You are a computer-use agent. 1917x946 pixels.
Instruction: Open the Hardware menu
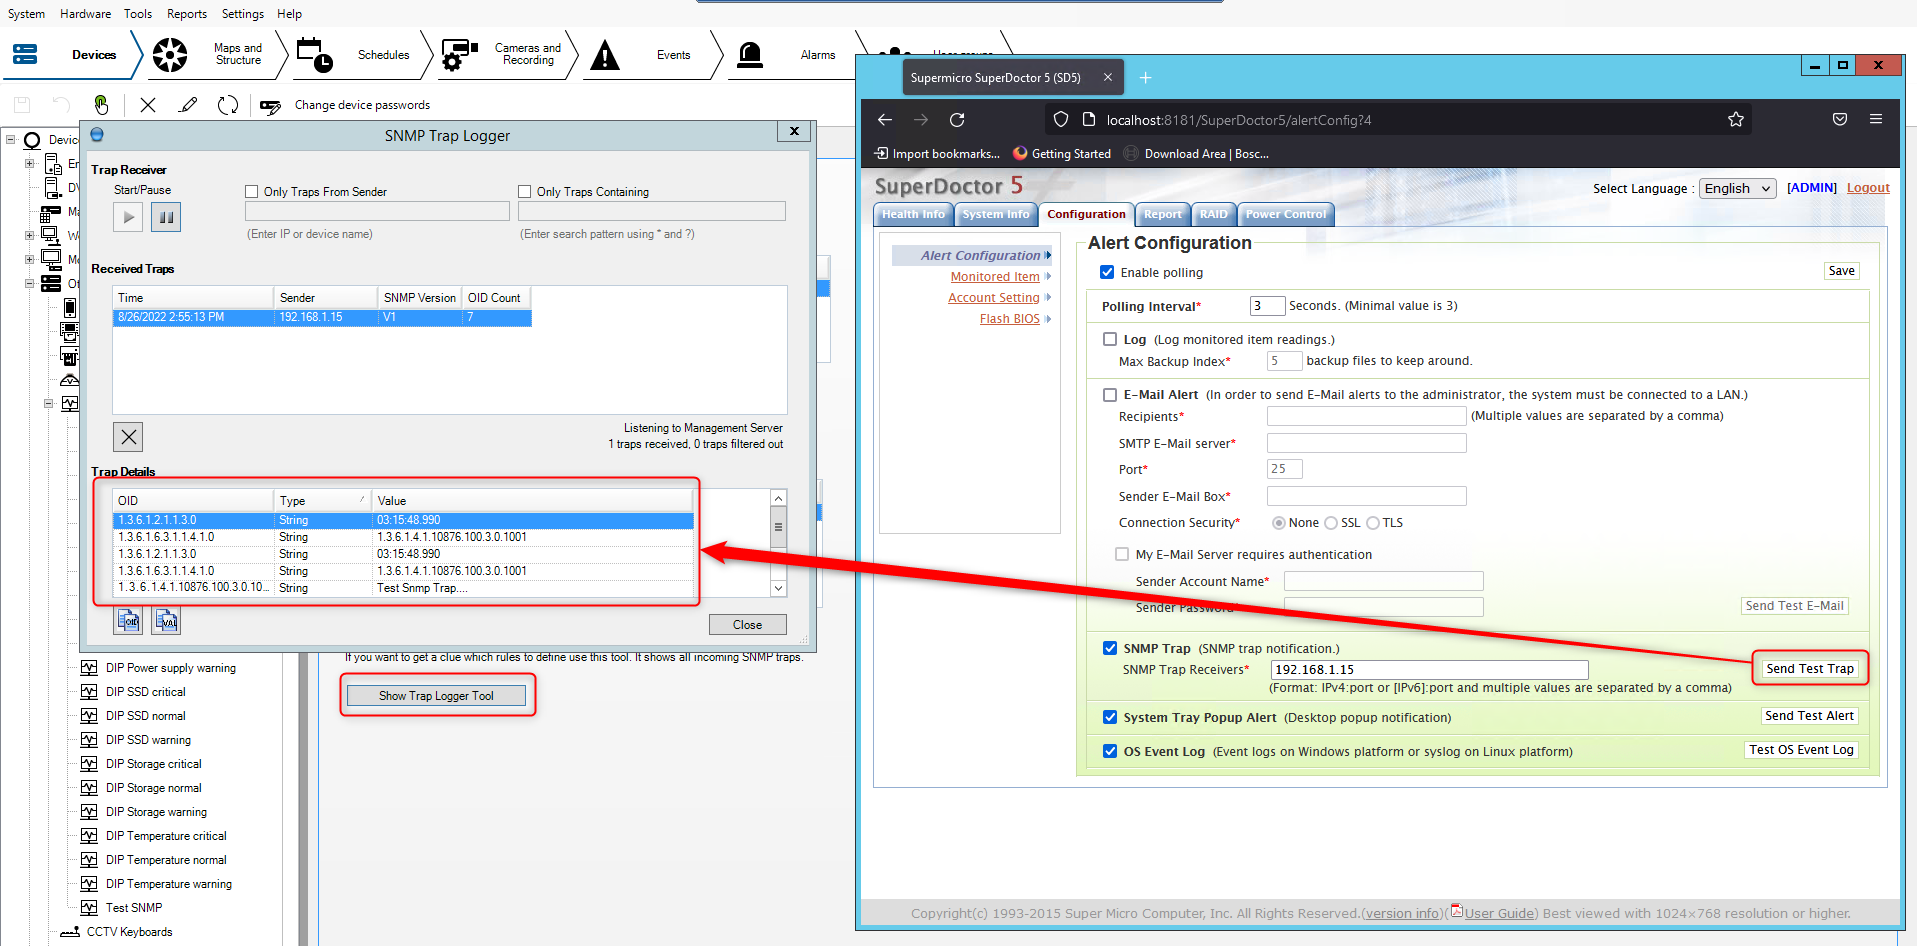point(85,14)
